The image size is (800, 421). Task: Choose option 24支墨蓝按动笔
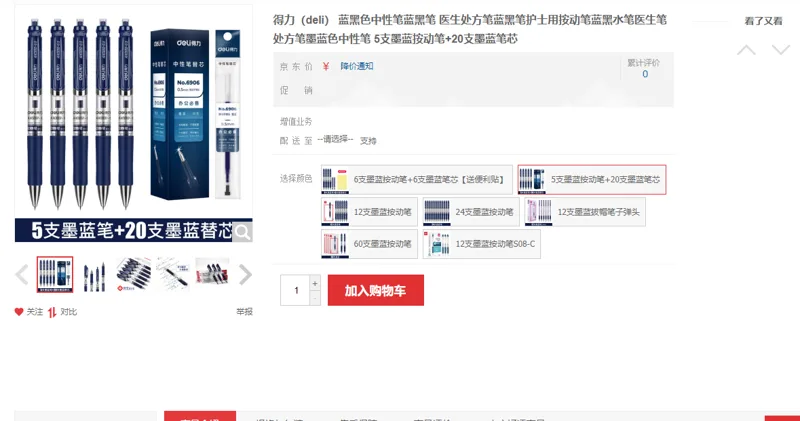(x=471, y=212)
